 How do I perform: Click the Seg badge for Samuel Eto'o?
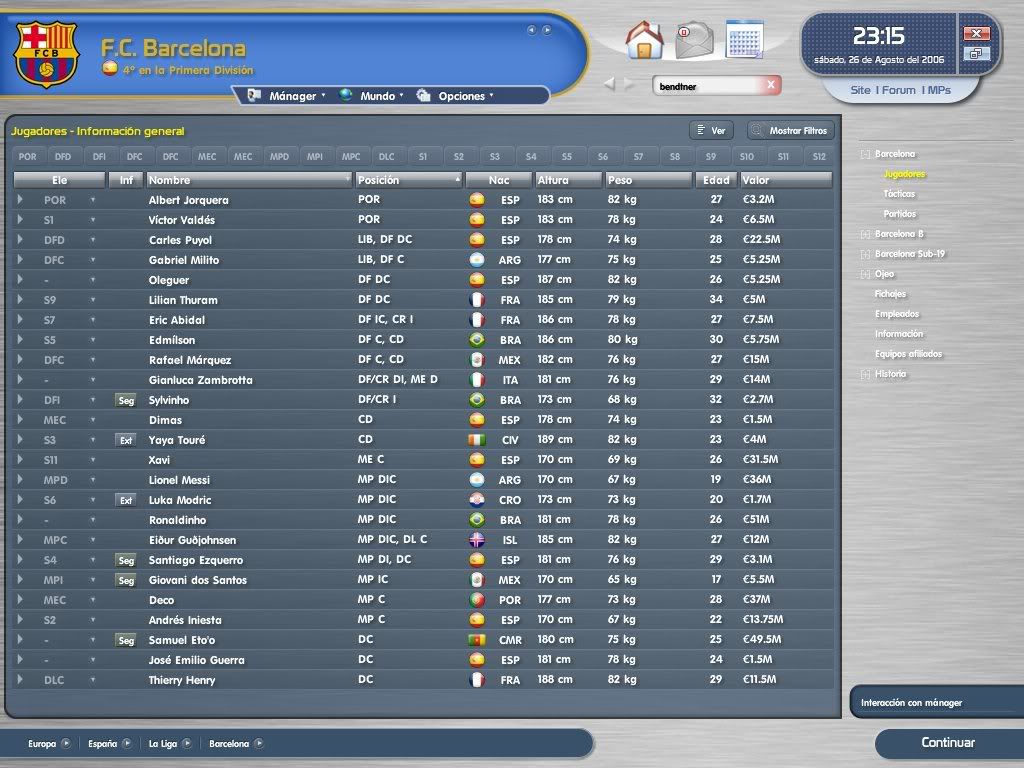126,640
